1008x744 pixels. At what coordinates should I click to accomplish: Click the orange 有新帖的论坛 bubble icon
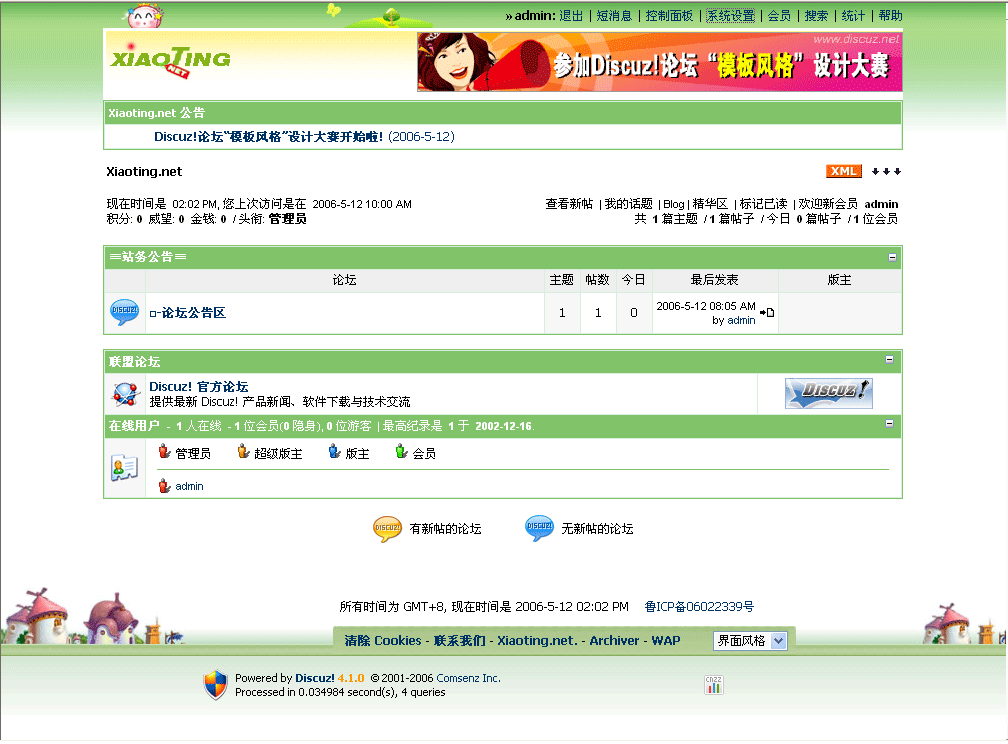[388, 529]
